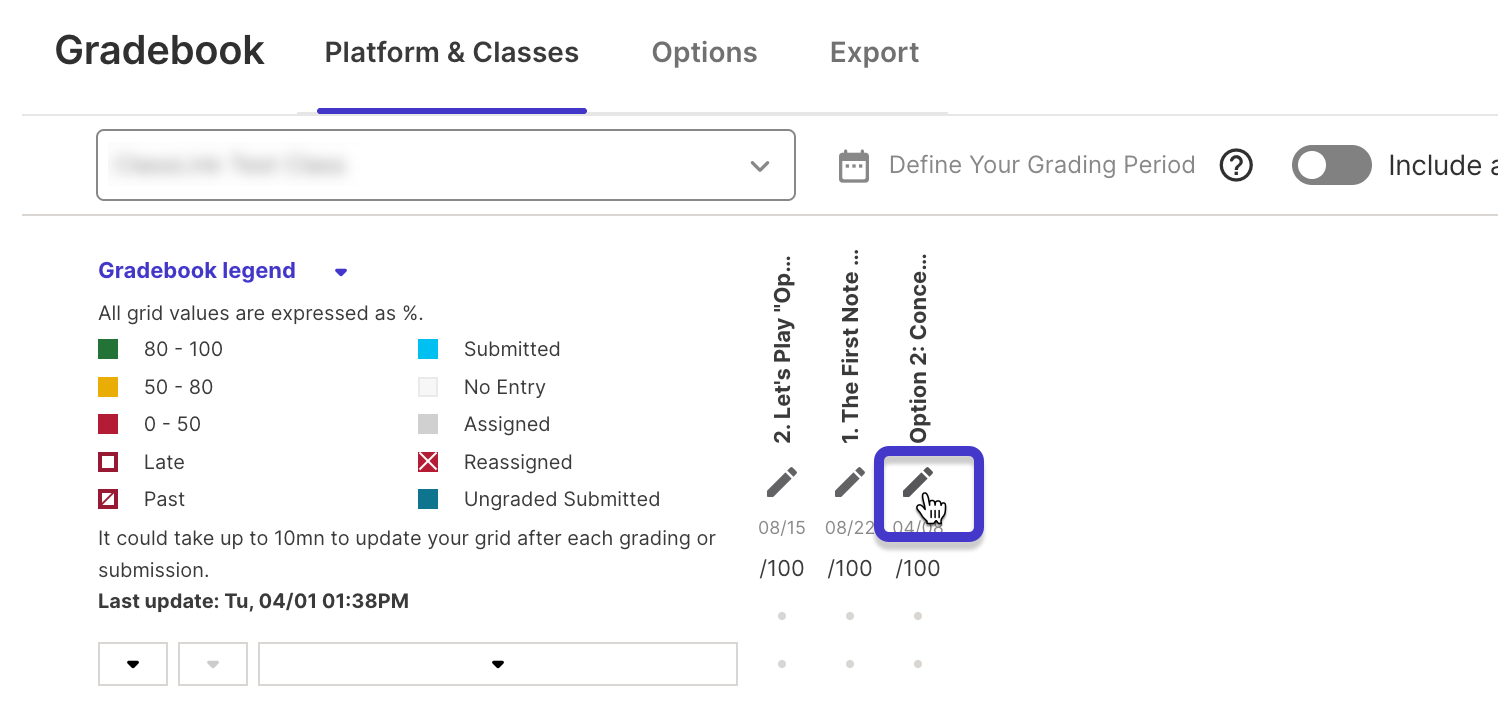Open the wide dropdown below the legend

tap(498, 664)
